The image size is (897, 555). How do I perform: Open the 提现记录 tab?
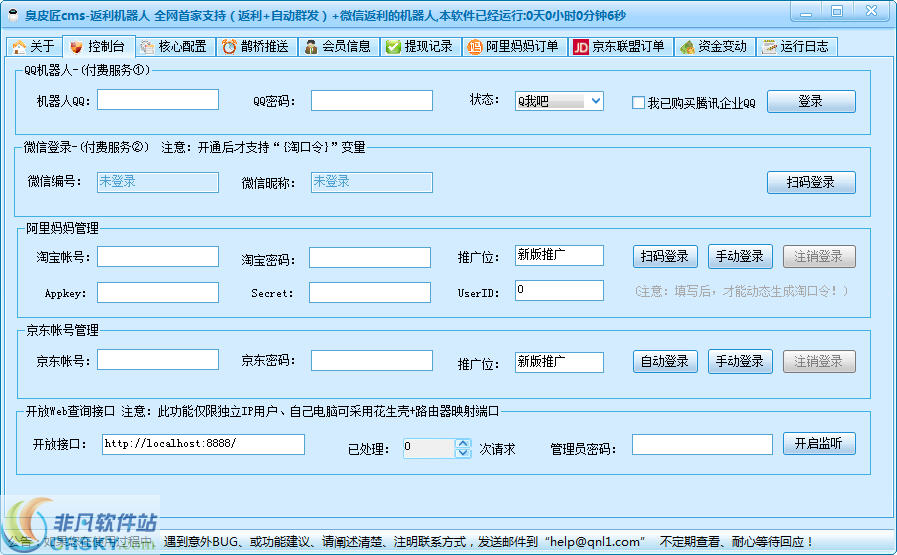point(420,46)
